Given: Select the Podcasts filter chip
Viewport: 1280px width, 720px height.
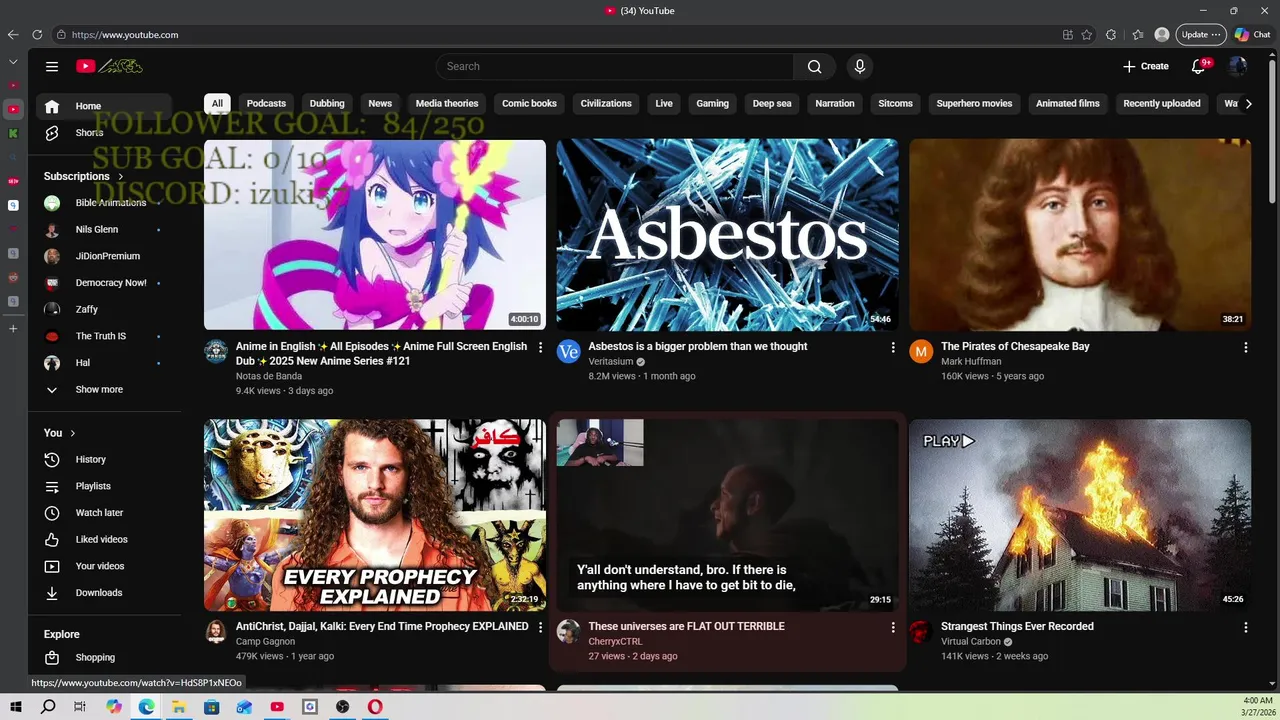Looking at the screenshot, I should [x=266, y=104].
